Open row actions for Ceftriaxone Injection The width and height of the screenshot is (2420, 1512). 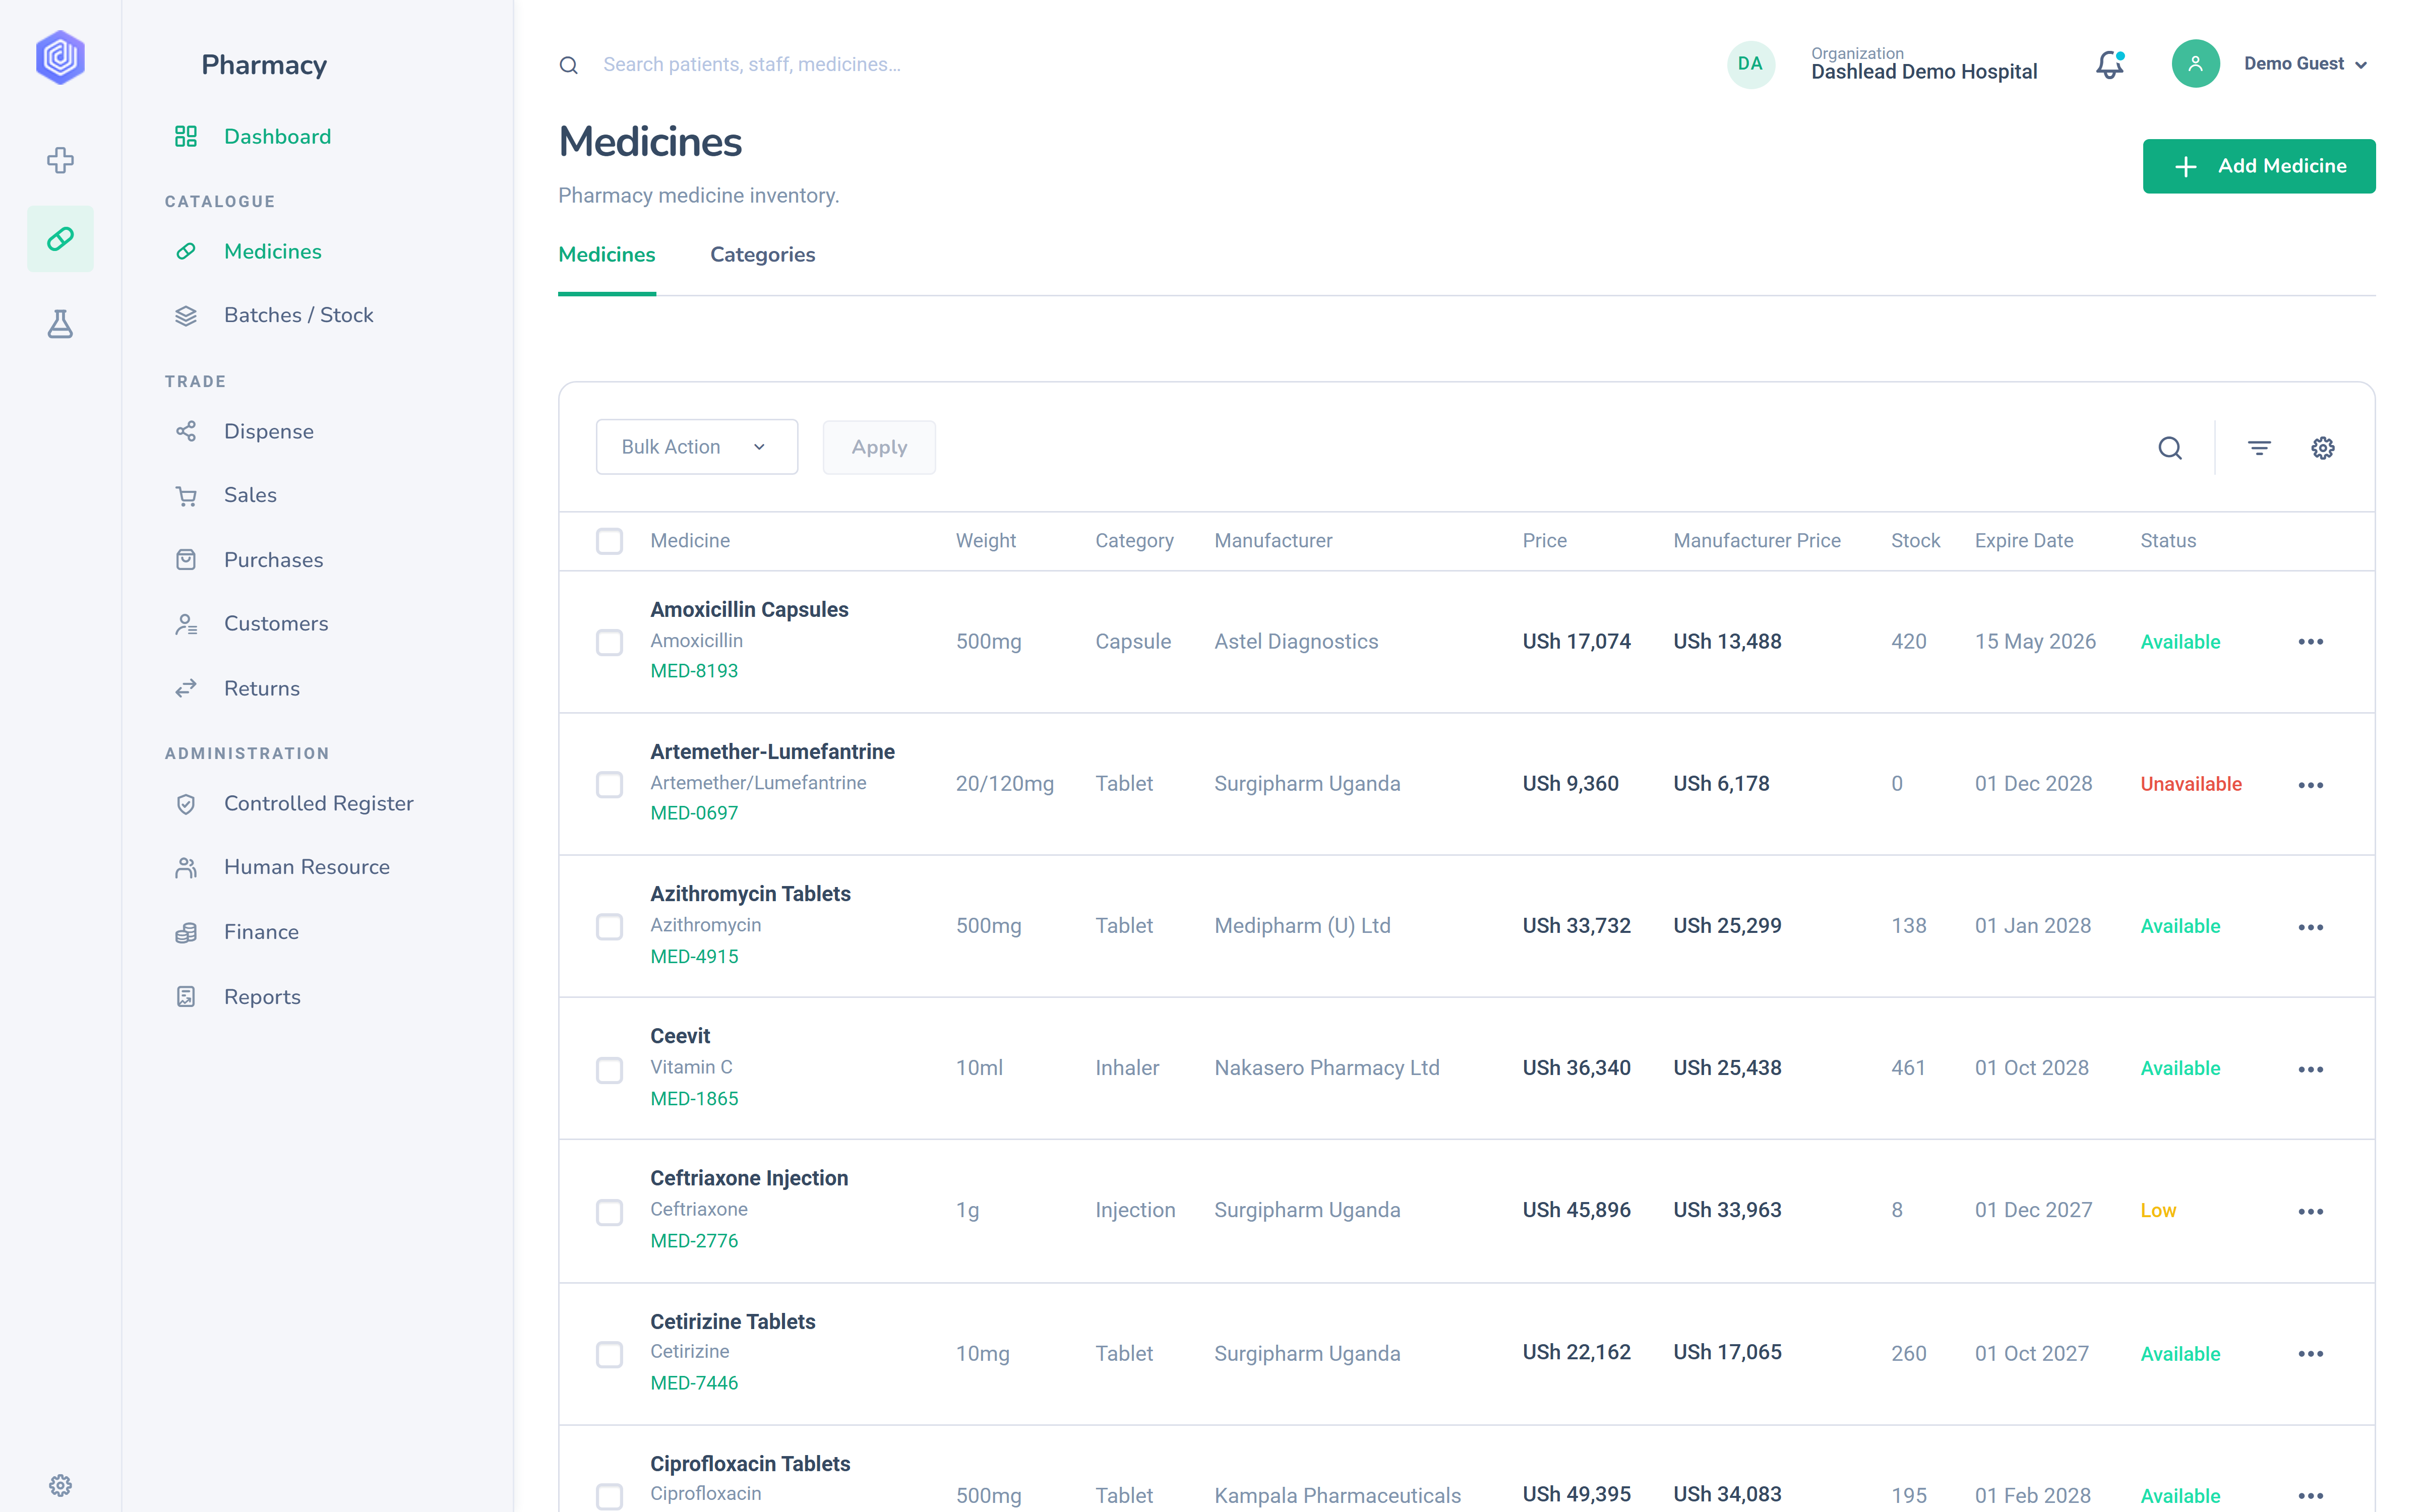(2311, 1211)
